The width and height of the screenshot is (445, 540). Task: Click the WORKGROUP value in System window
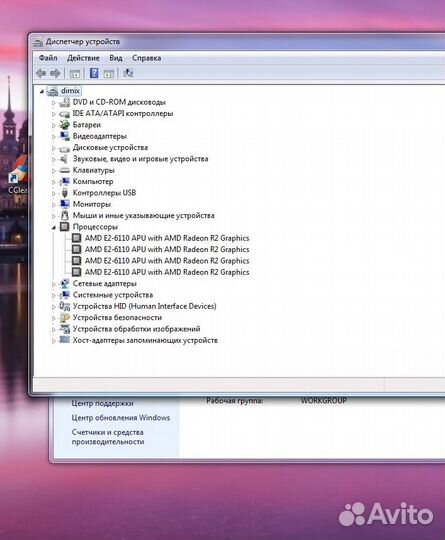point(324,401)
